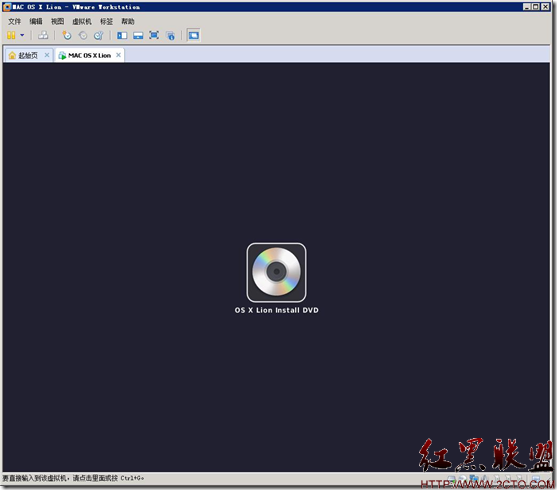Toggle the sidebar panel view icon
This screenshot has width=557, height=490.
[x=122, y=35]
